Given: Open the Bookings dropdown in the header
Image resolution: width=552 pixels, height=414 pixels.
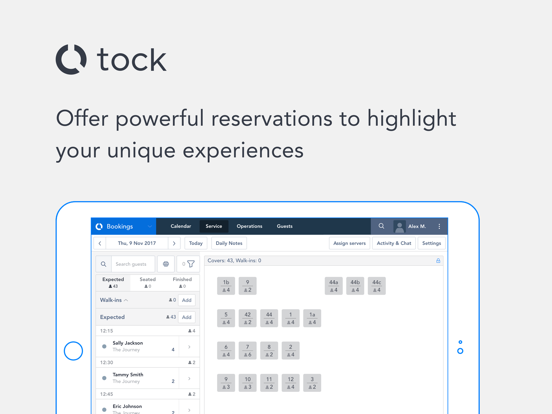Looking at the screenshot, I should pyautogui.click(x=124, y=226).
